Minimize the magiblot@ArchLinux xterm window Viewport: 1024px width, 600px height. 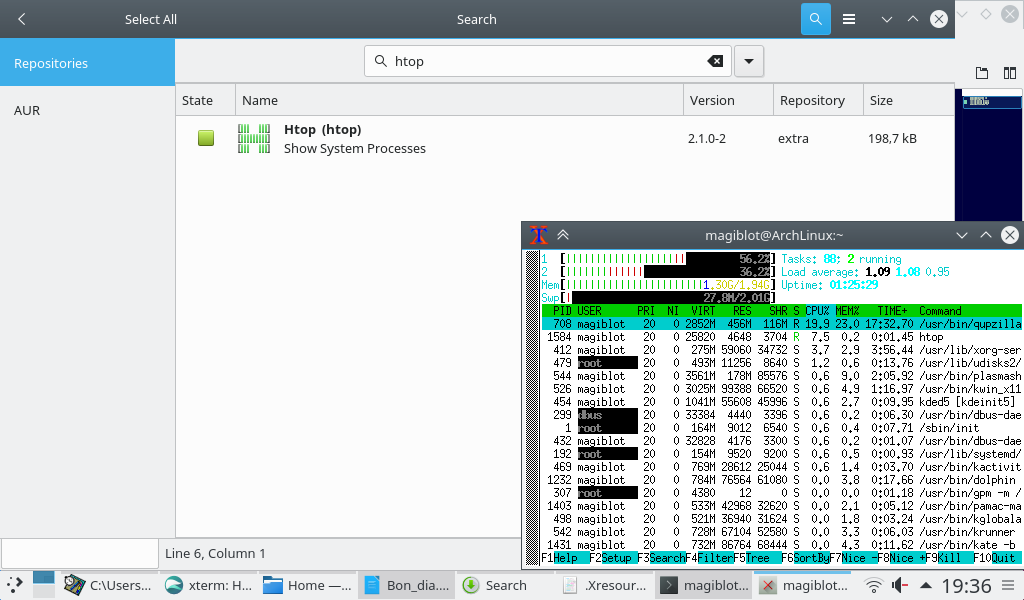point(961,235)
